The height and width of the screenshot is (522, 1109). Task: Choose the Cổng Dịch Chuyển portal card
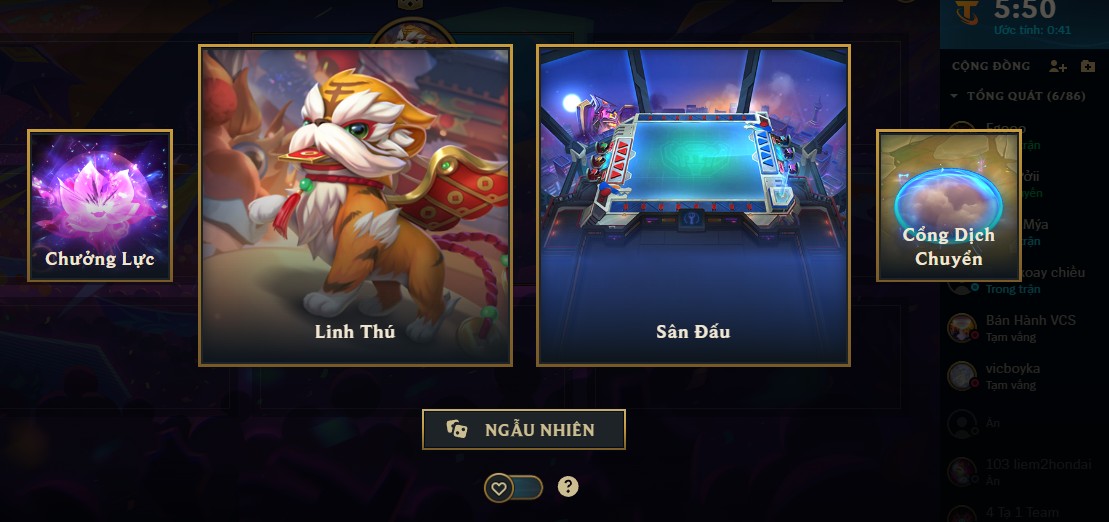point(948,205)
